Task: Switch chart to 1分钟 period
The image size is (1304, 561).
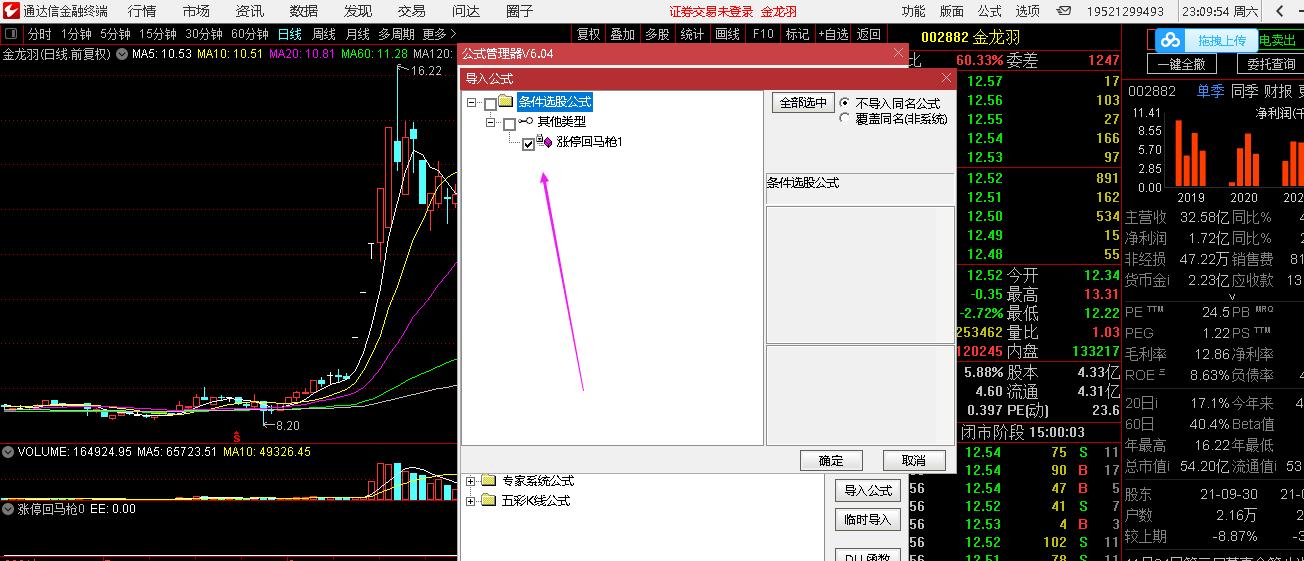Action: 76,34
